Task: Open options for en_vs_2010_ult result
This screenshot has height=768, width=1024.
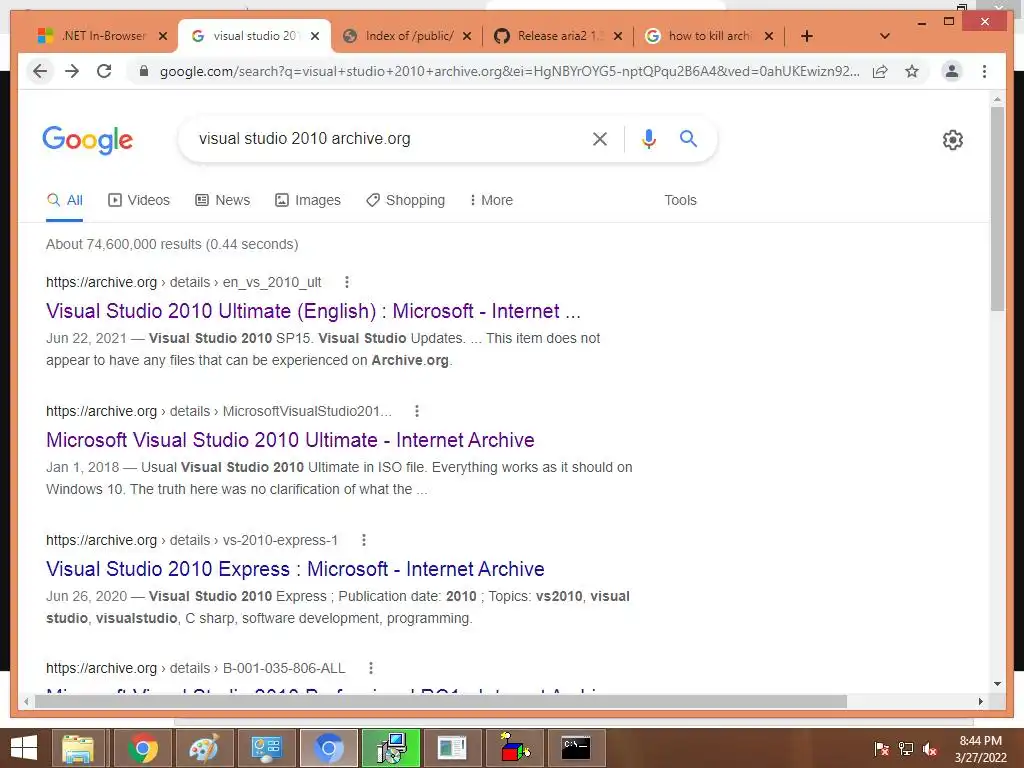Action: [347, 282]
